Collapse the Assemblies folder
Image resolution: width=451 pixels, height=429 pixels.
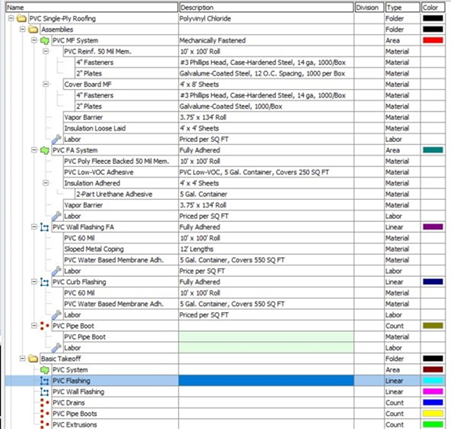22,29
